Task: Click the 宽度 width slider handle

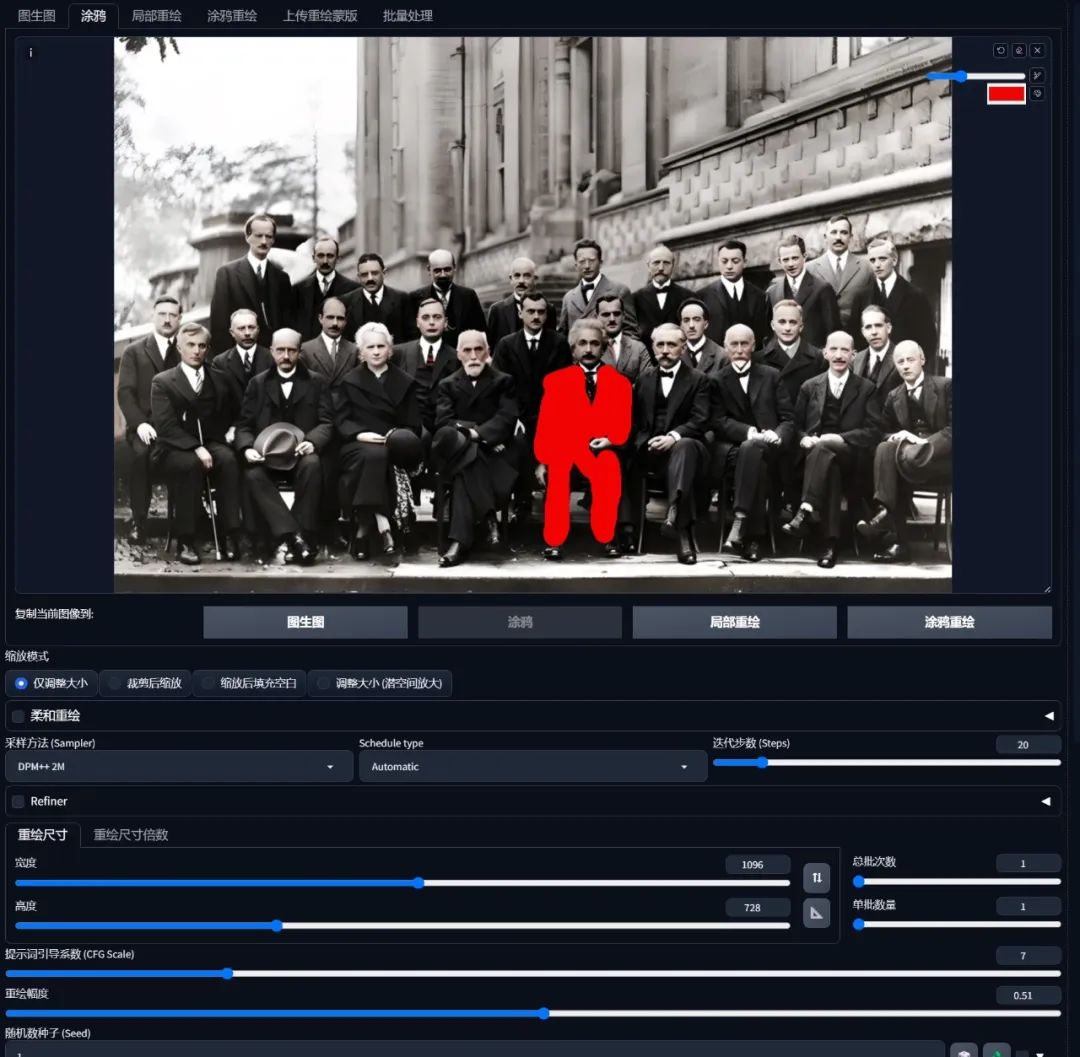Action: (418, 883)
